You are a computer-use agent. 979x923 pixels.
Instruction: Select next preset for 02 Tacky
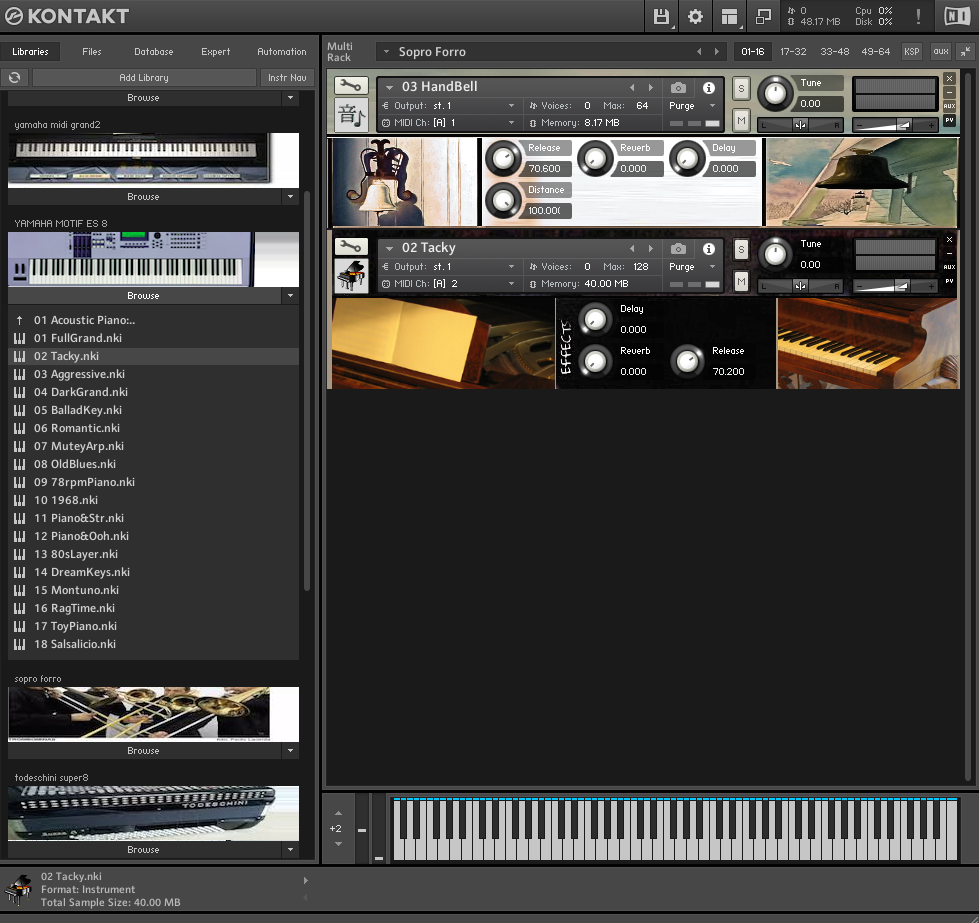coord(651,249)
